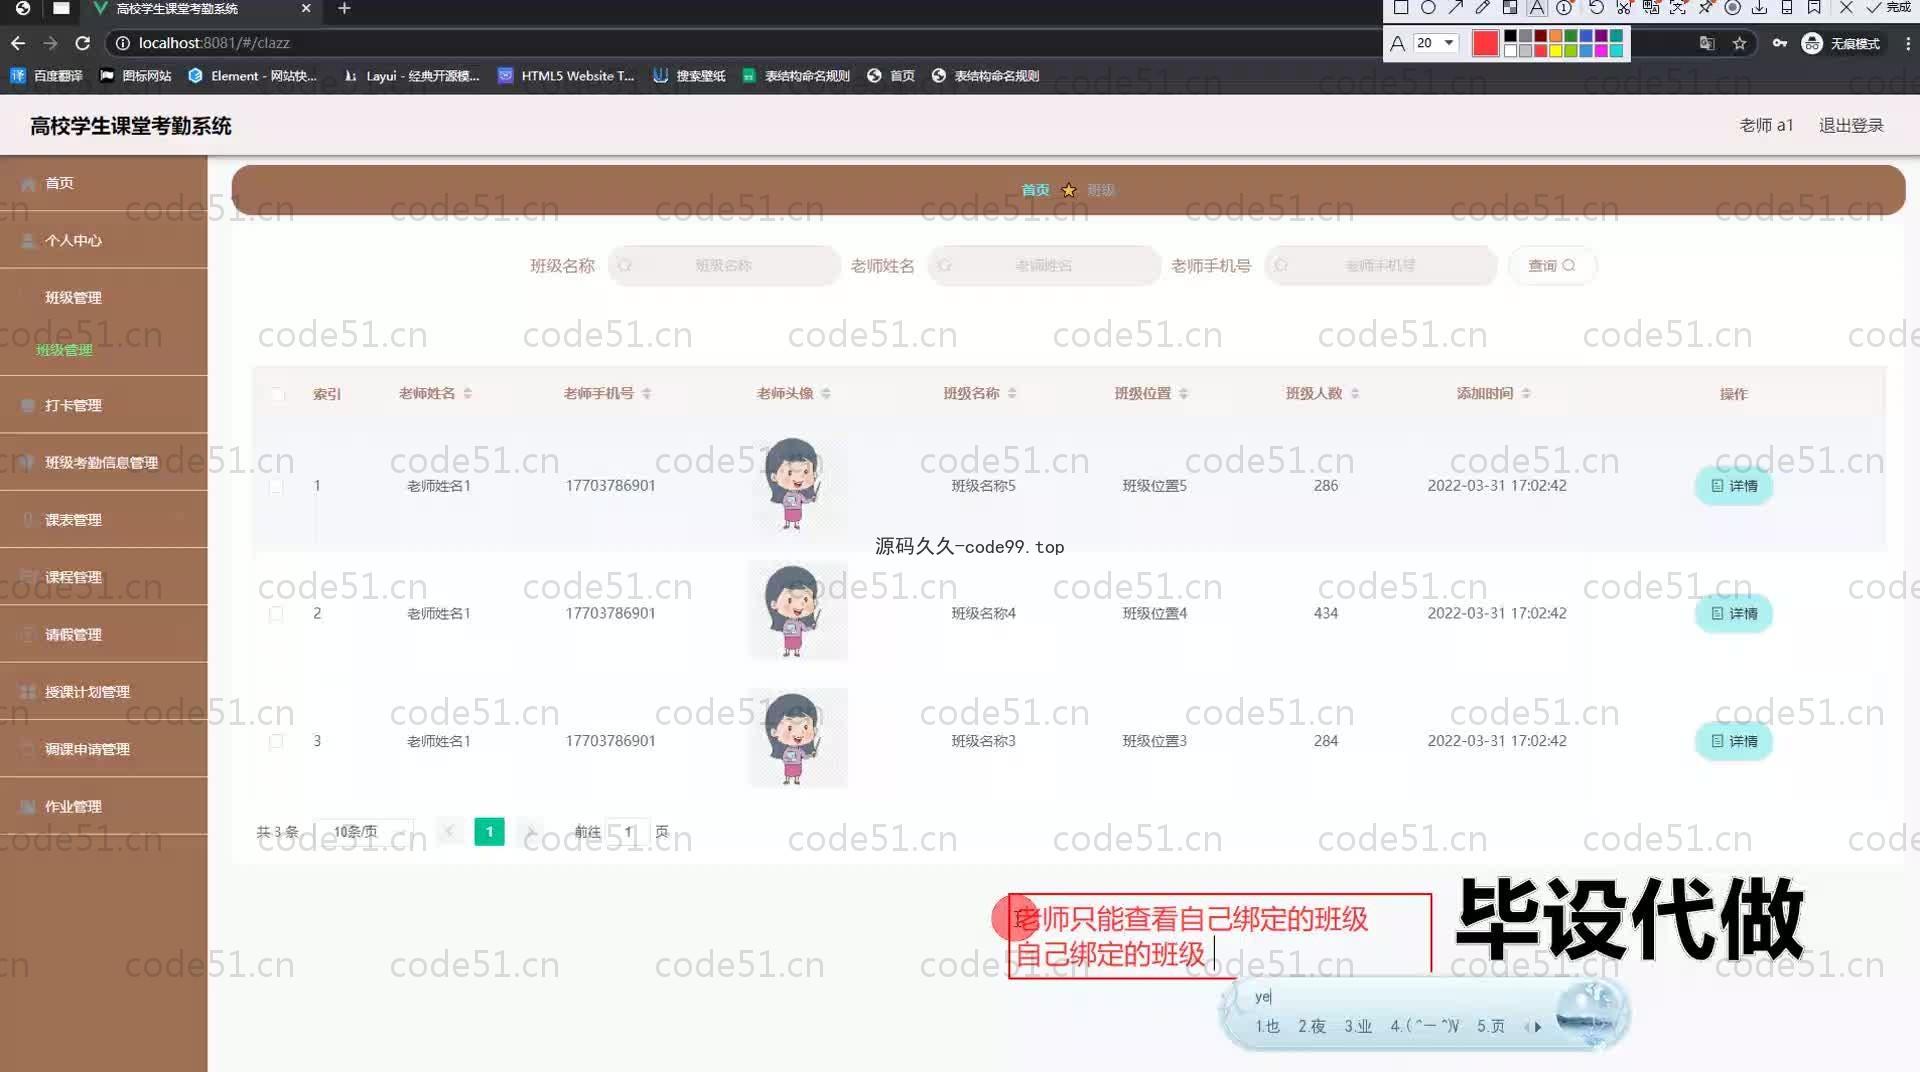Open 个人中心 in the sidebar
This screenshot has width=1920, height=1072.
(104, 240)
